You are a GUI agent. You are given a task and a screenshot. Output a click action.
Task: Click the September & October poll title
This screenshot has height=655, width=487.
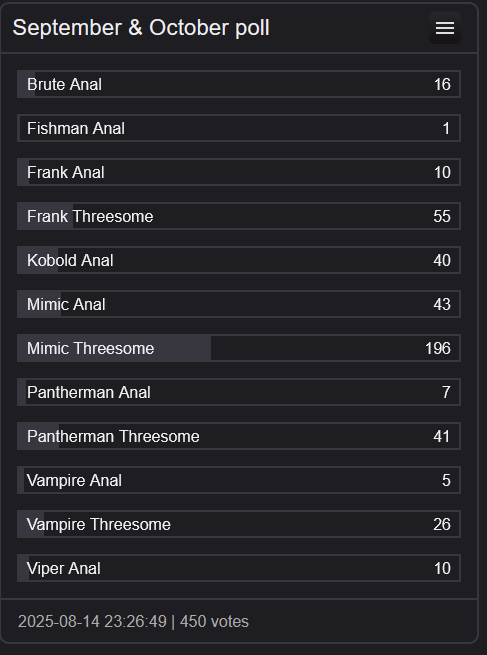point(141,28)
